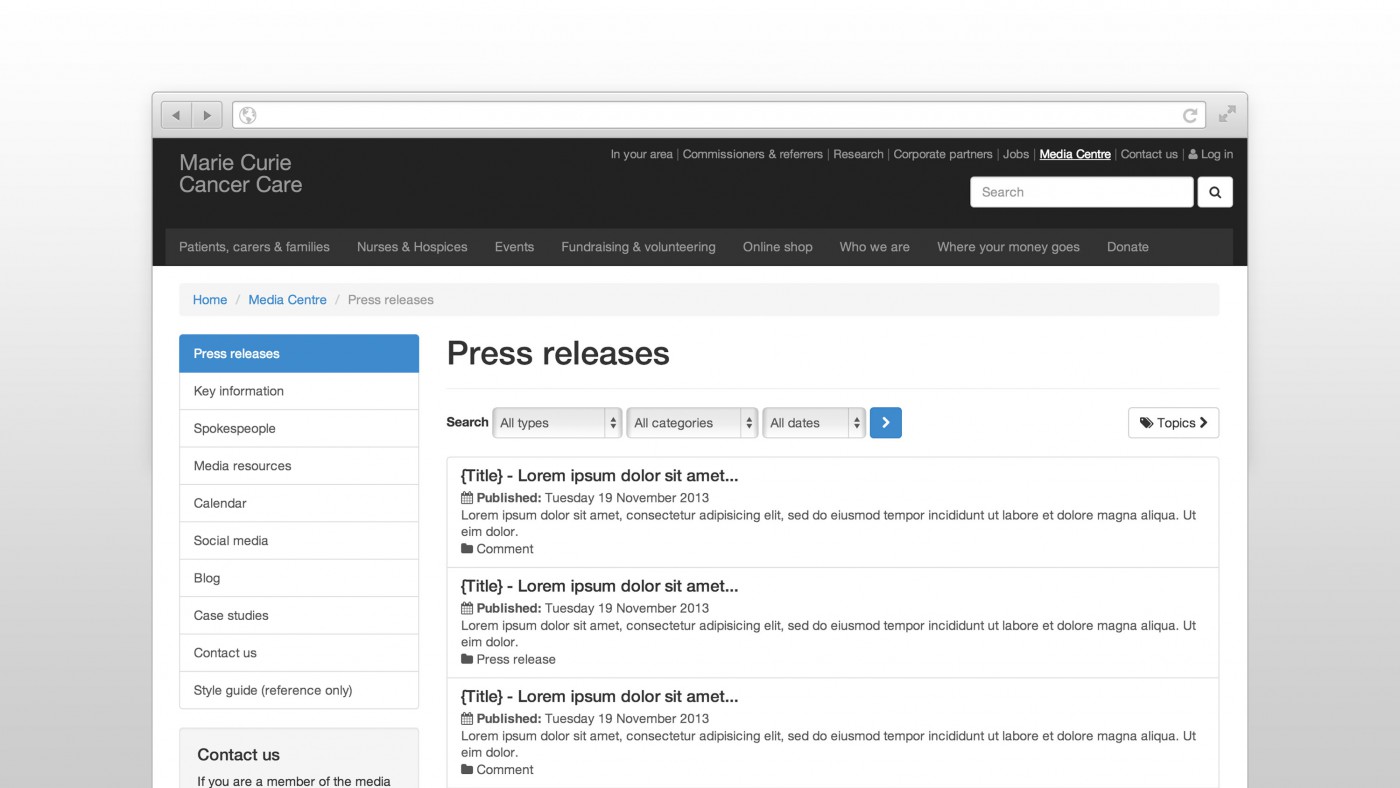Click the In your area link
Viewport: 1400px width, 788px height.
coord(641,154)
